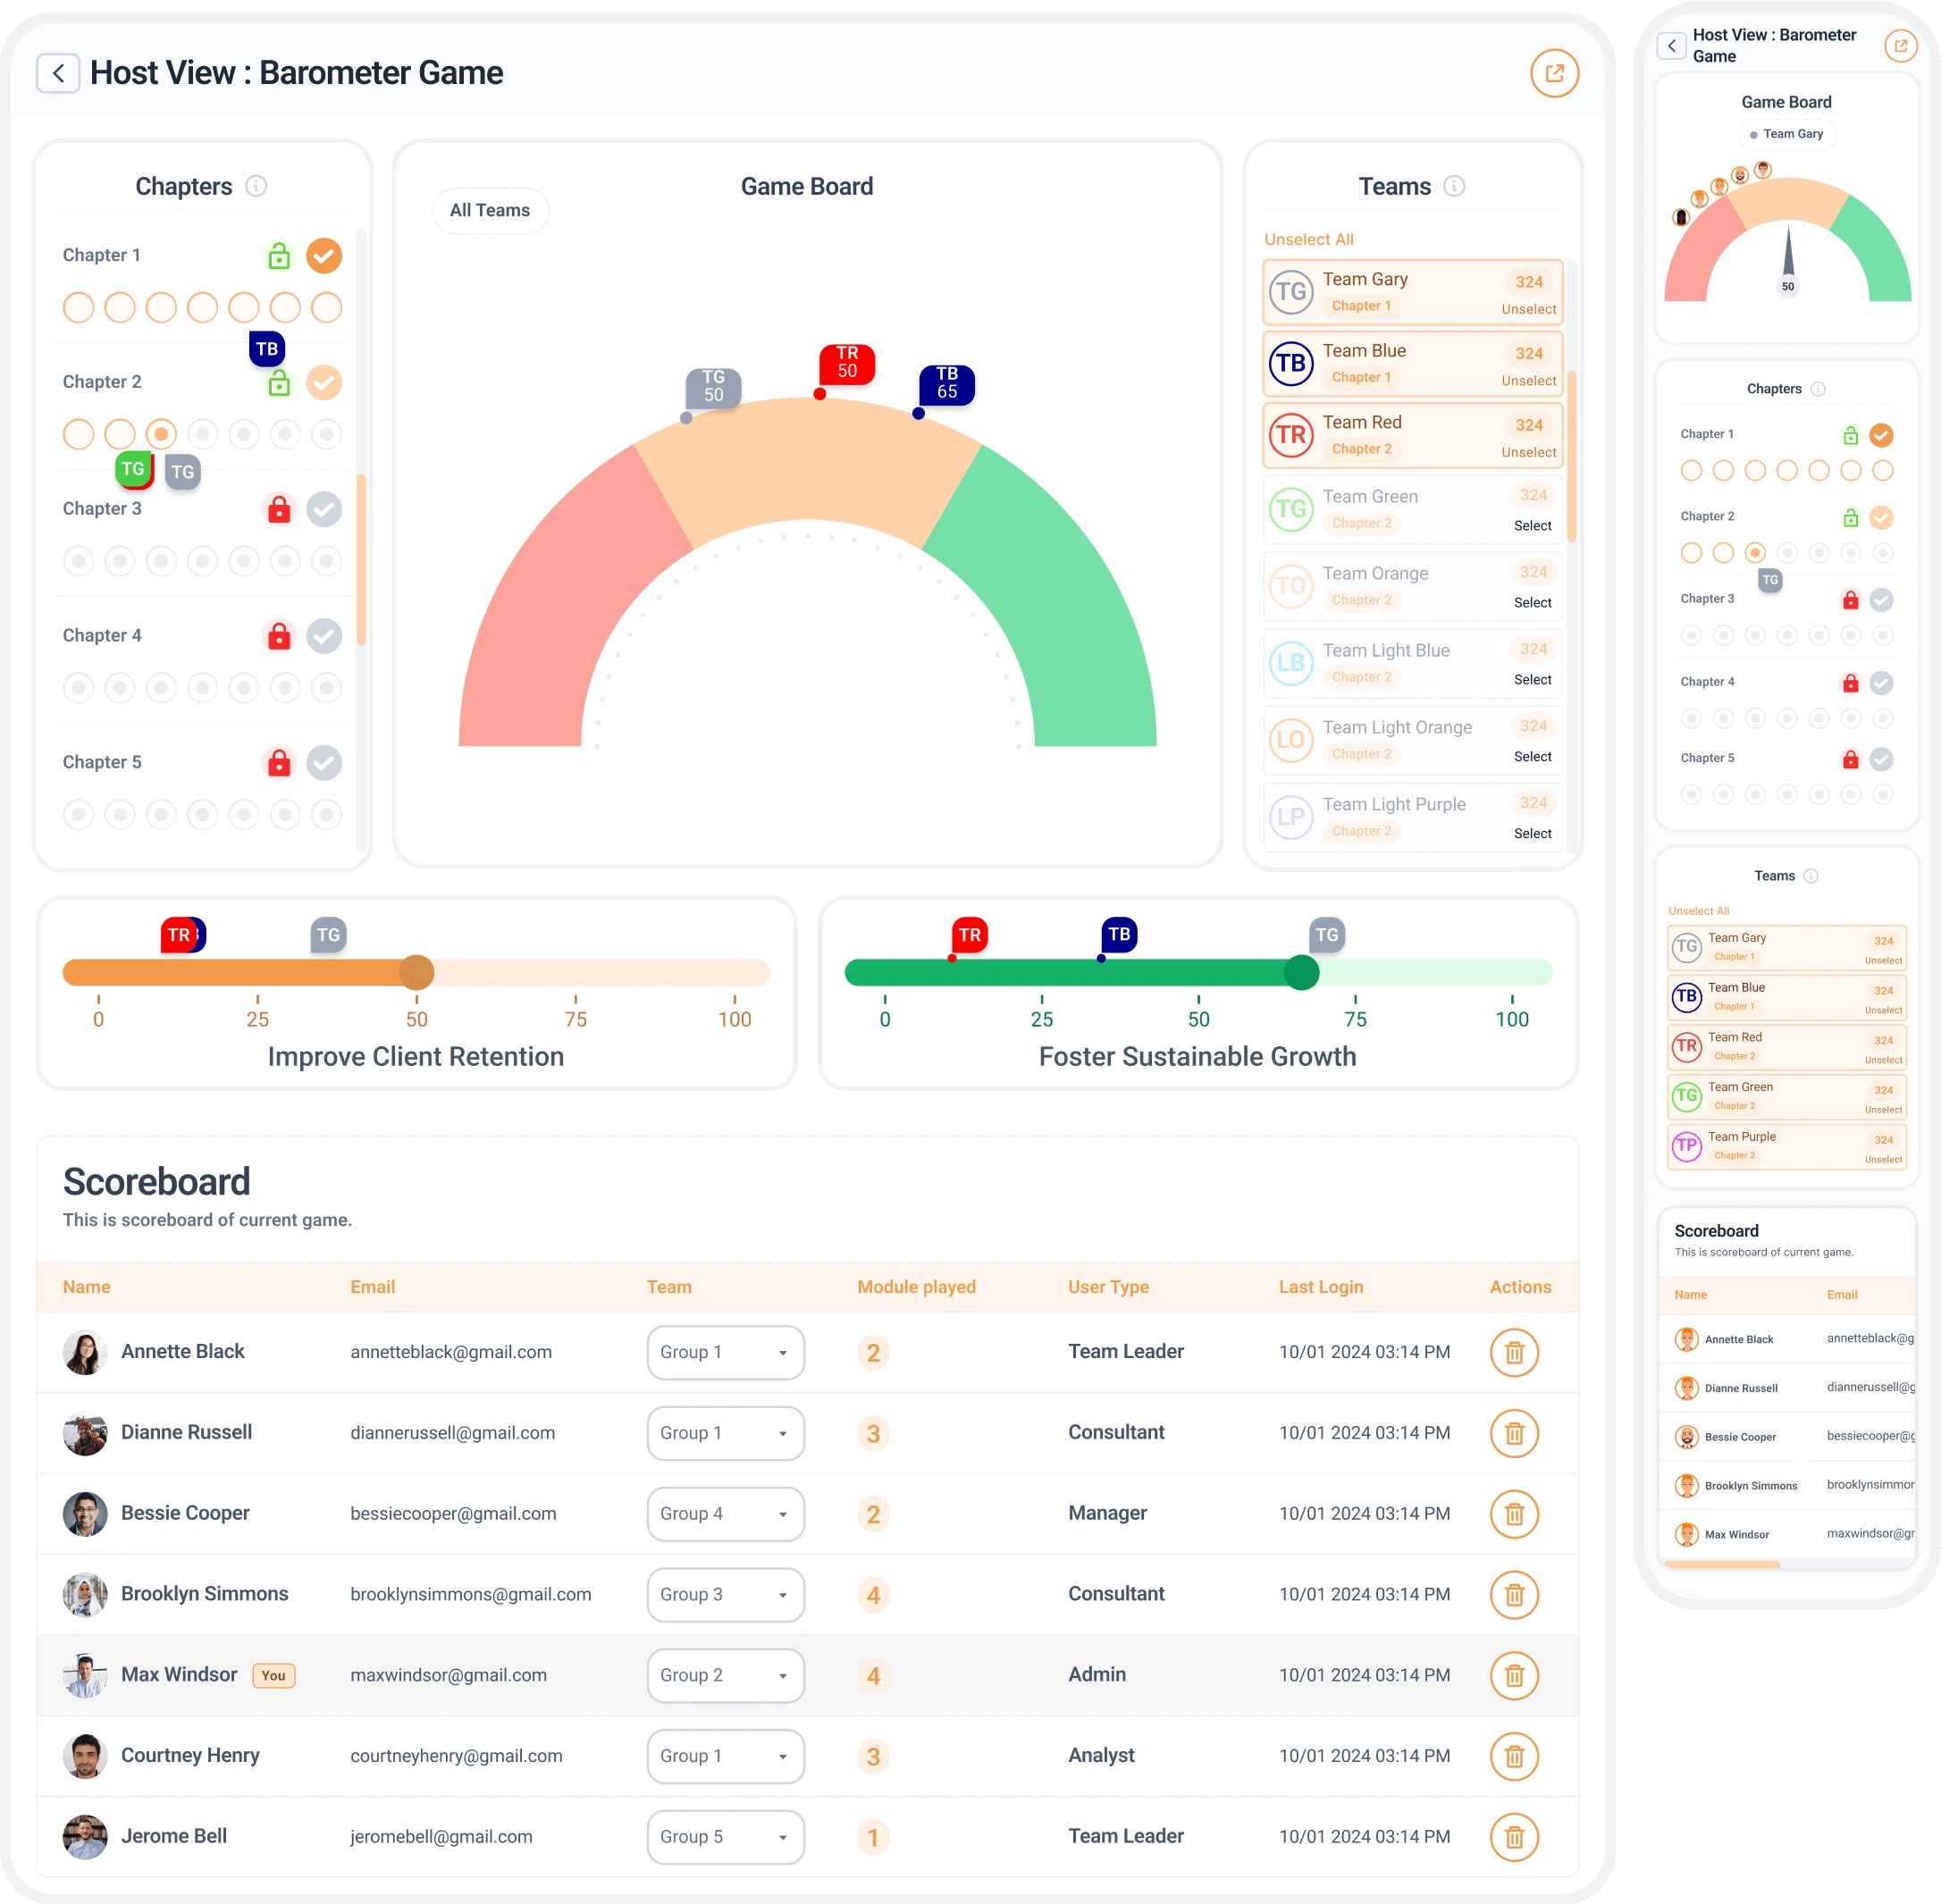Select Team Green in the Teams panel
This screenshot has height=1904, width=1941.
1532,526
